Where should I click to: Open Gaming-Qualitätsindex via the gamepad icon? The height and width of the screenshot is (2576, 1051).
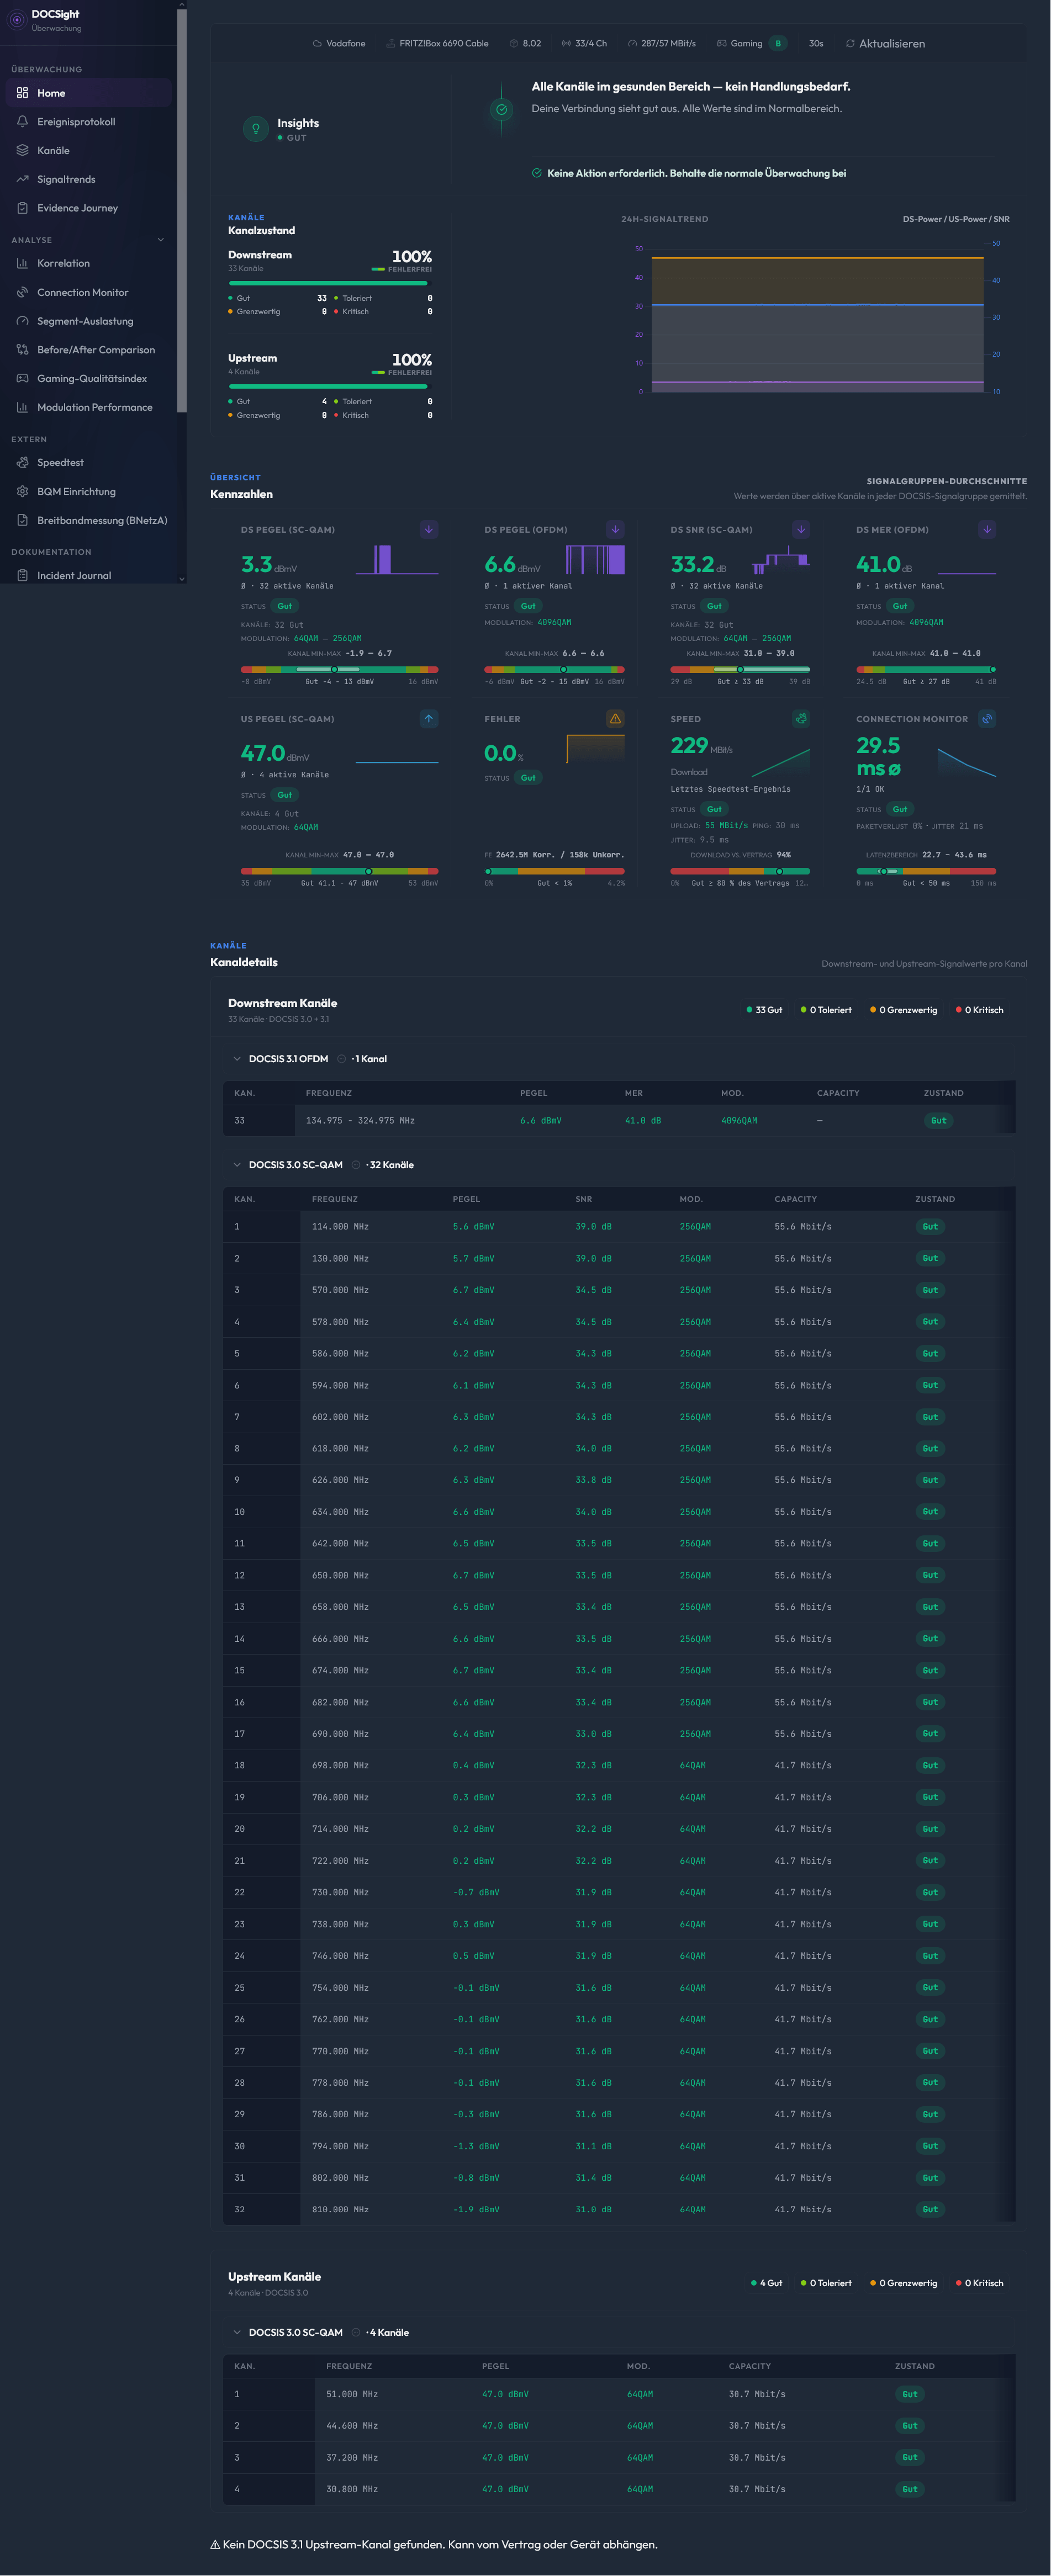22,378
